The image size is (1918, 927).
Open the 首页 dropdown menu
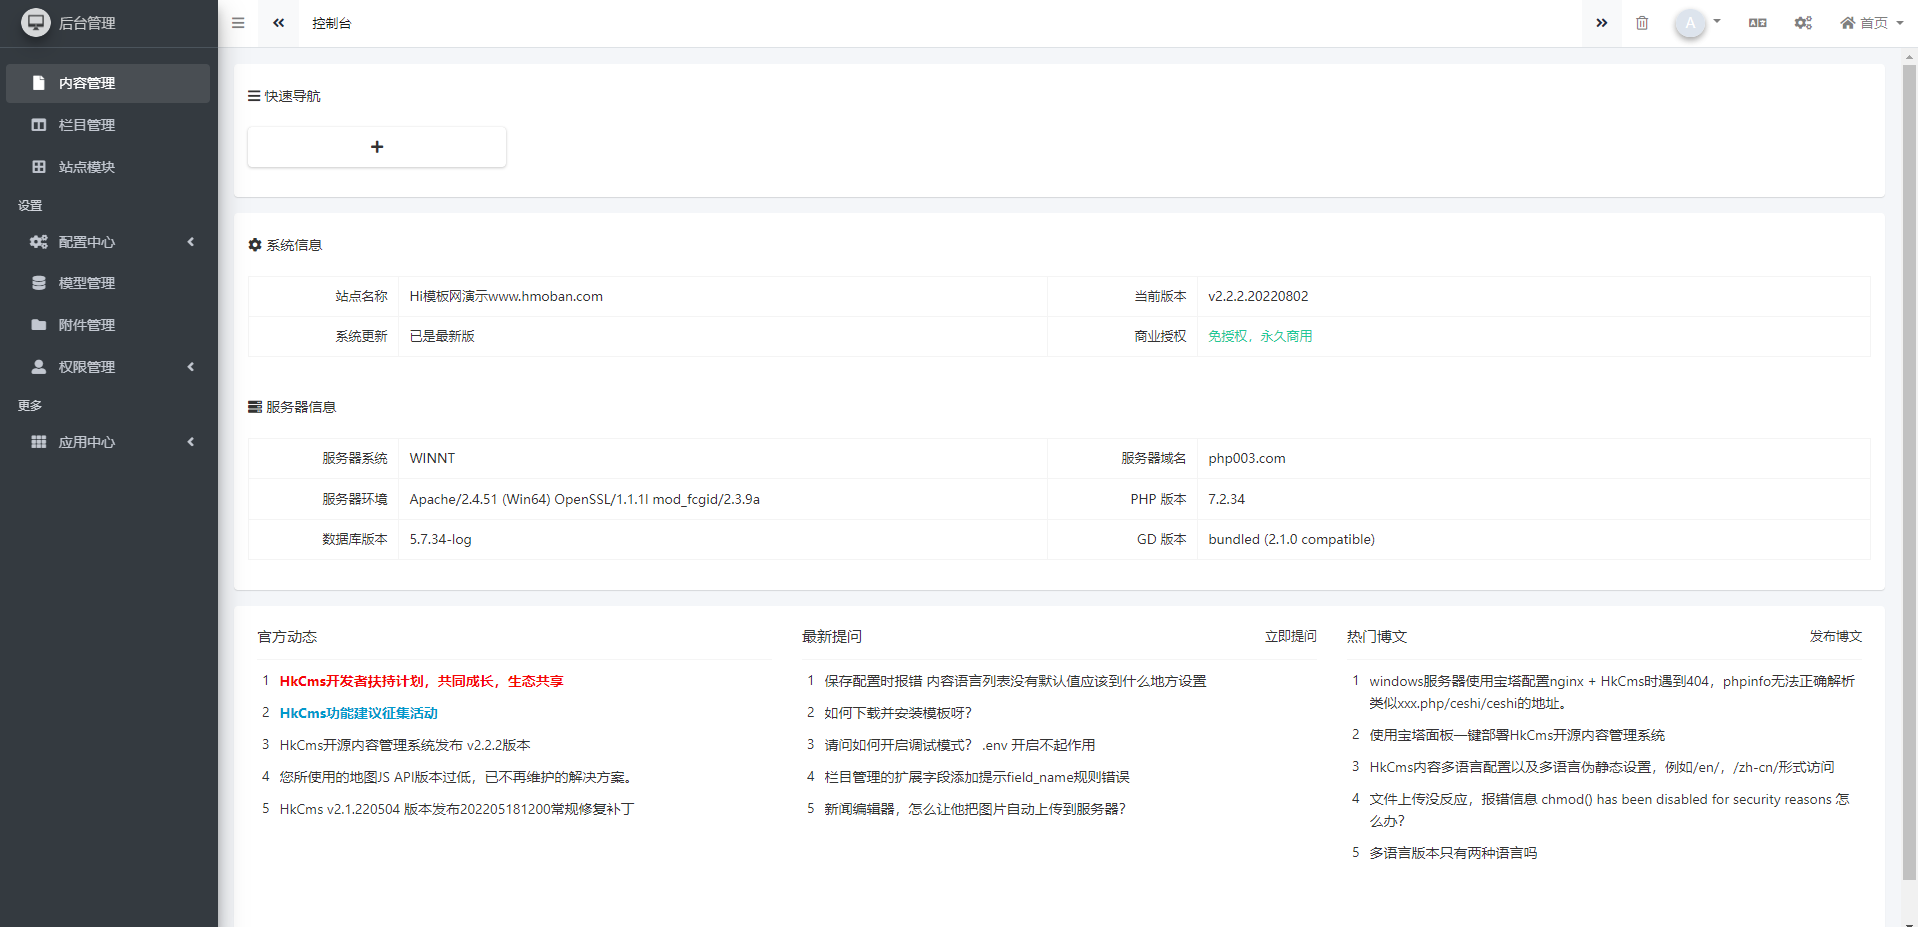1871,23
